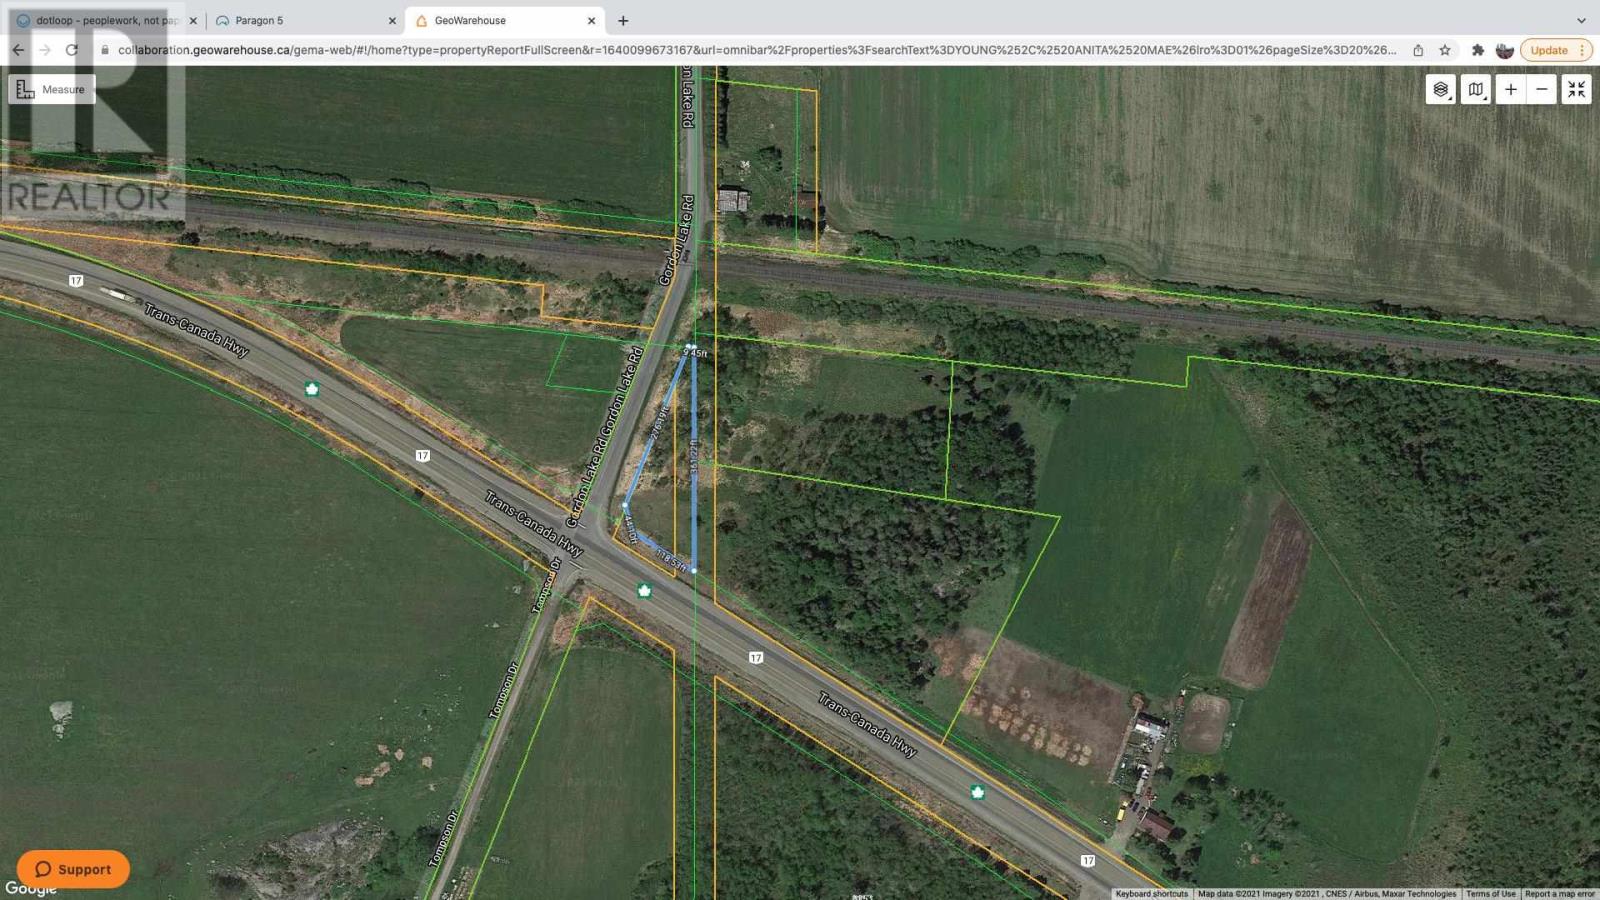Open the browser extensions puzzle icon
The width and height of the screenshot is (1600, 900).
1479,49
